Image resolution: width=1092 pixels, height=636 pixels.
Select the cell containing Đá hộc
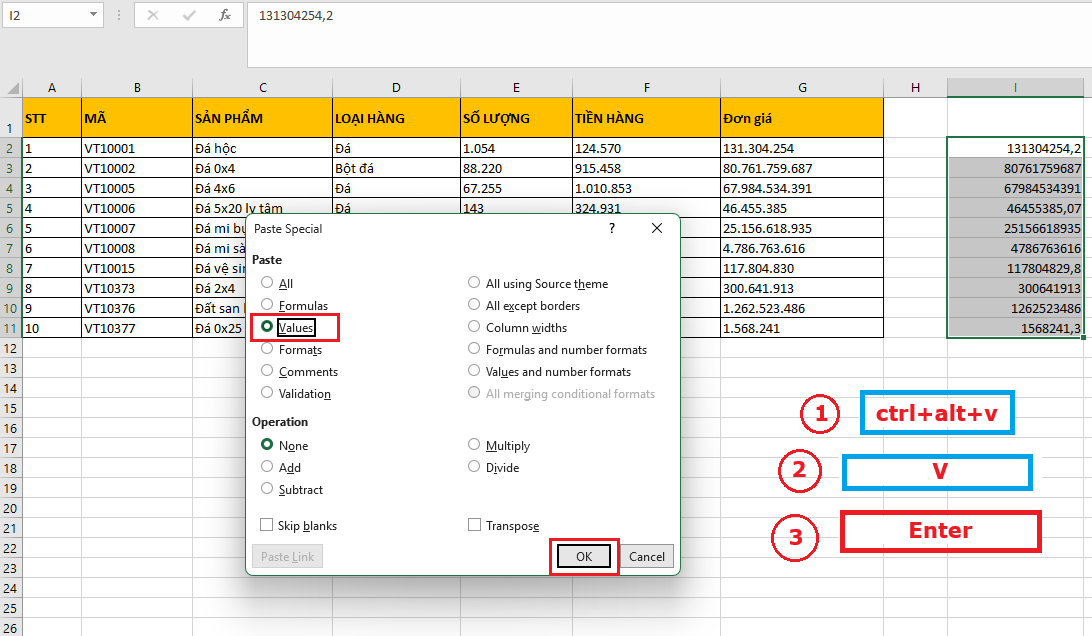pos(262,148)
